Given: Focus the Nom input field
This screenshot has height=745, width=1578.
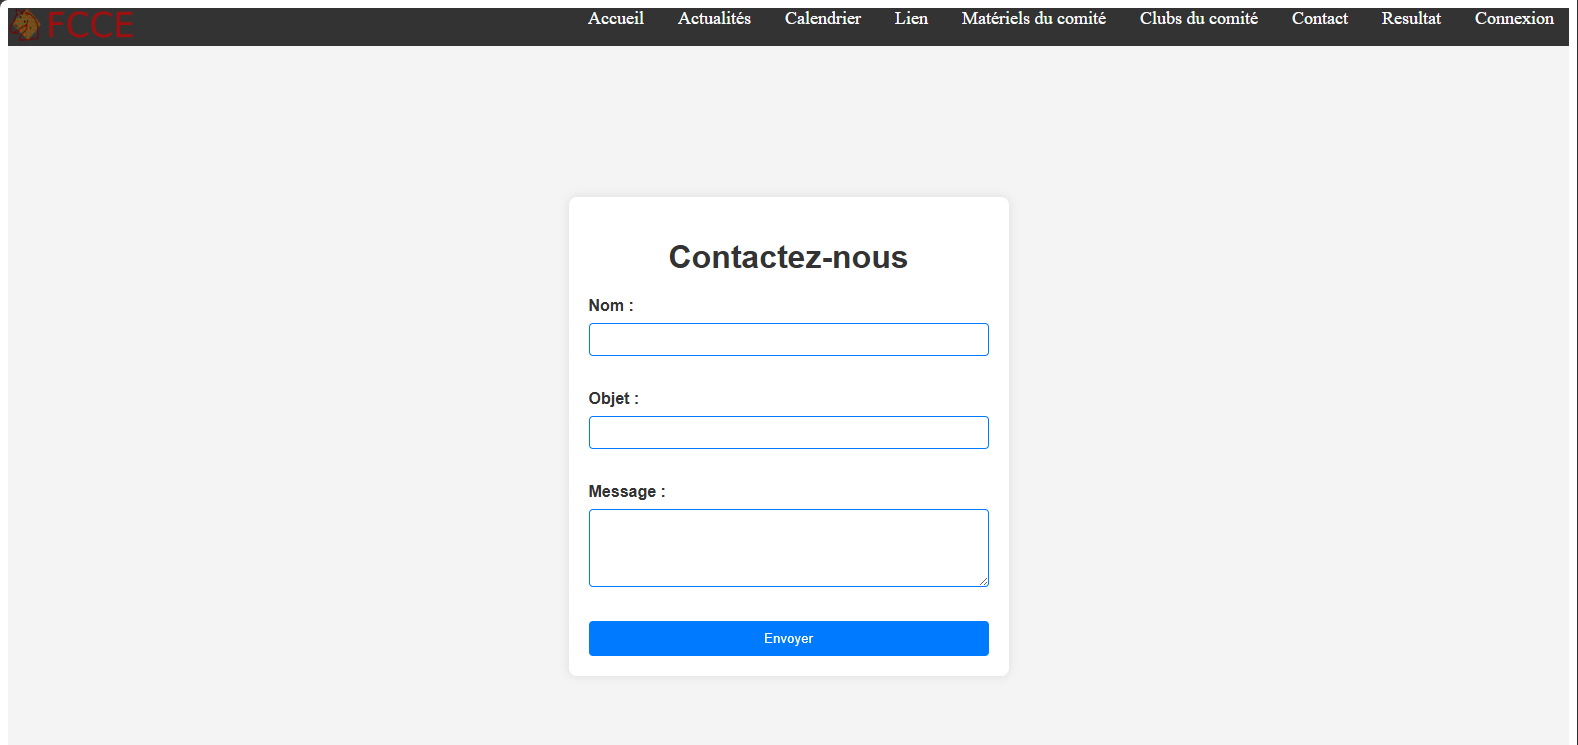Looking at the screenshot, I should click(x=788, y=340).
